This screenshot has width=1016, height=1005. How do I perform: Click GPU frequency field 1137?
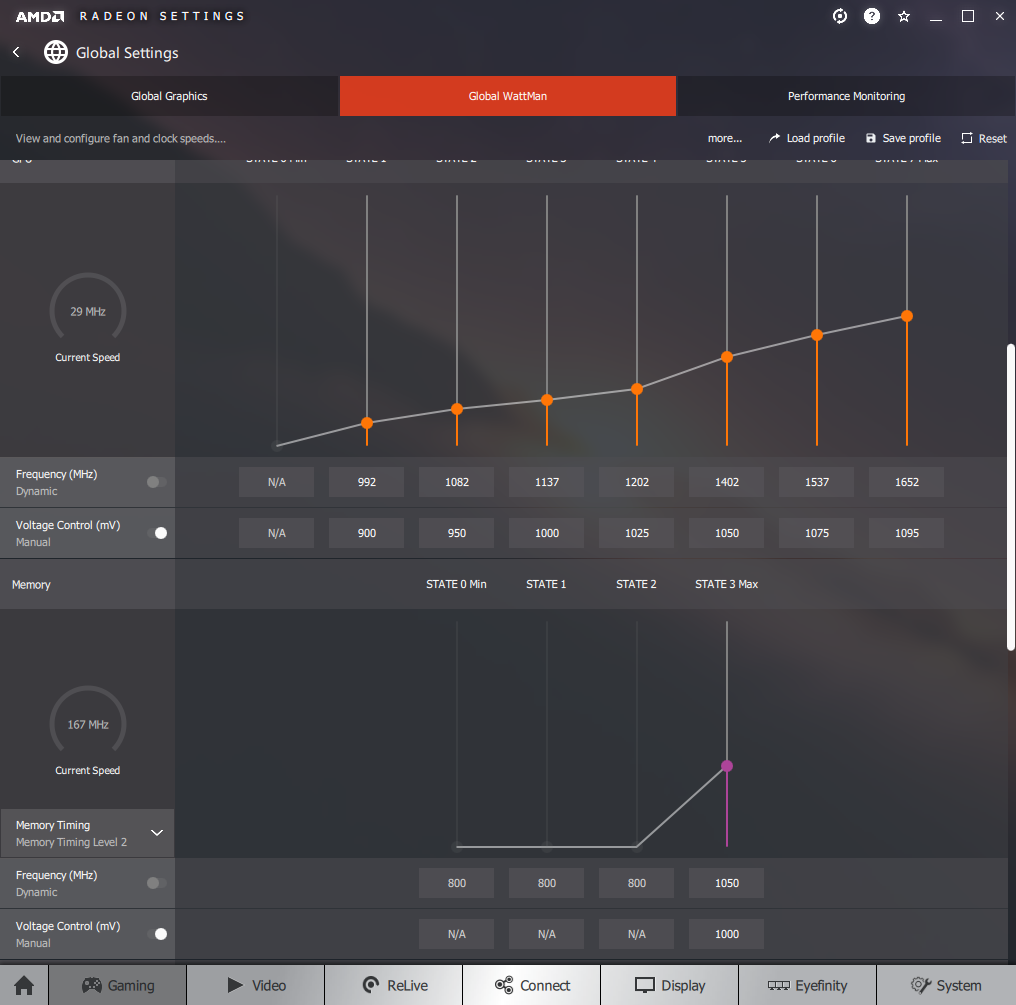click(x=547, y=481)
